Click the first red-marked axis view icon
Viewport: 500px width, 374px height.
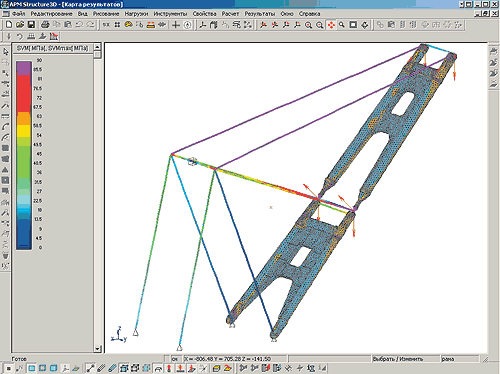coord(263,25)
